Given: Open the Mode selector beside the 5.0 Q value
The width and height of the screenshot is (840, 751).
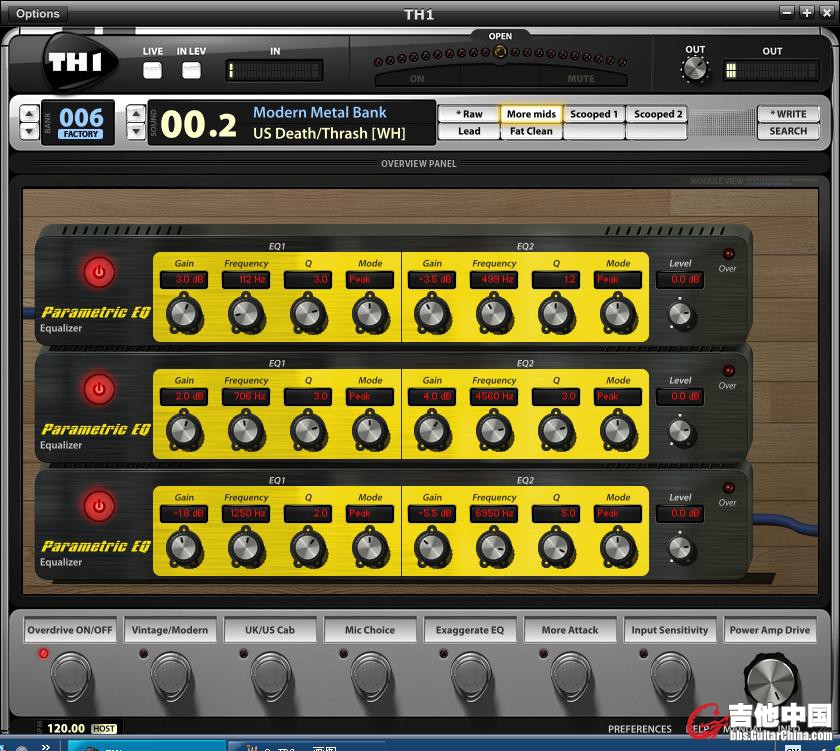Looking at the screenshot, I should pos(618,514).
